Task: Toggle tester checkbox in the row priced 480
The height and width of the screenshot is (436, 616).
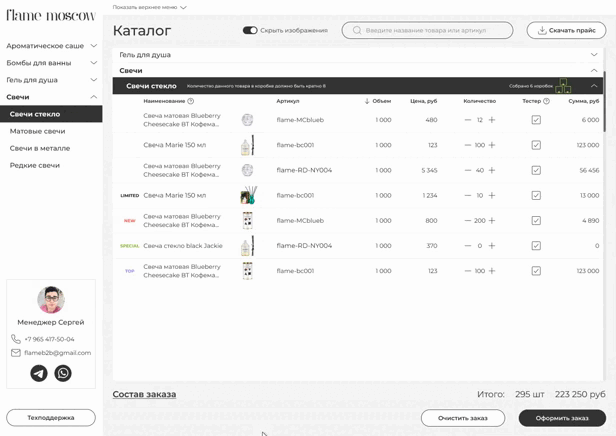Action: point(536,120)
